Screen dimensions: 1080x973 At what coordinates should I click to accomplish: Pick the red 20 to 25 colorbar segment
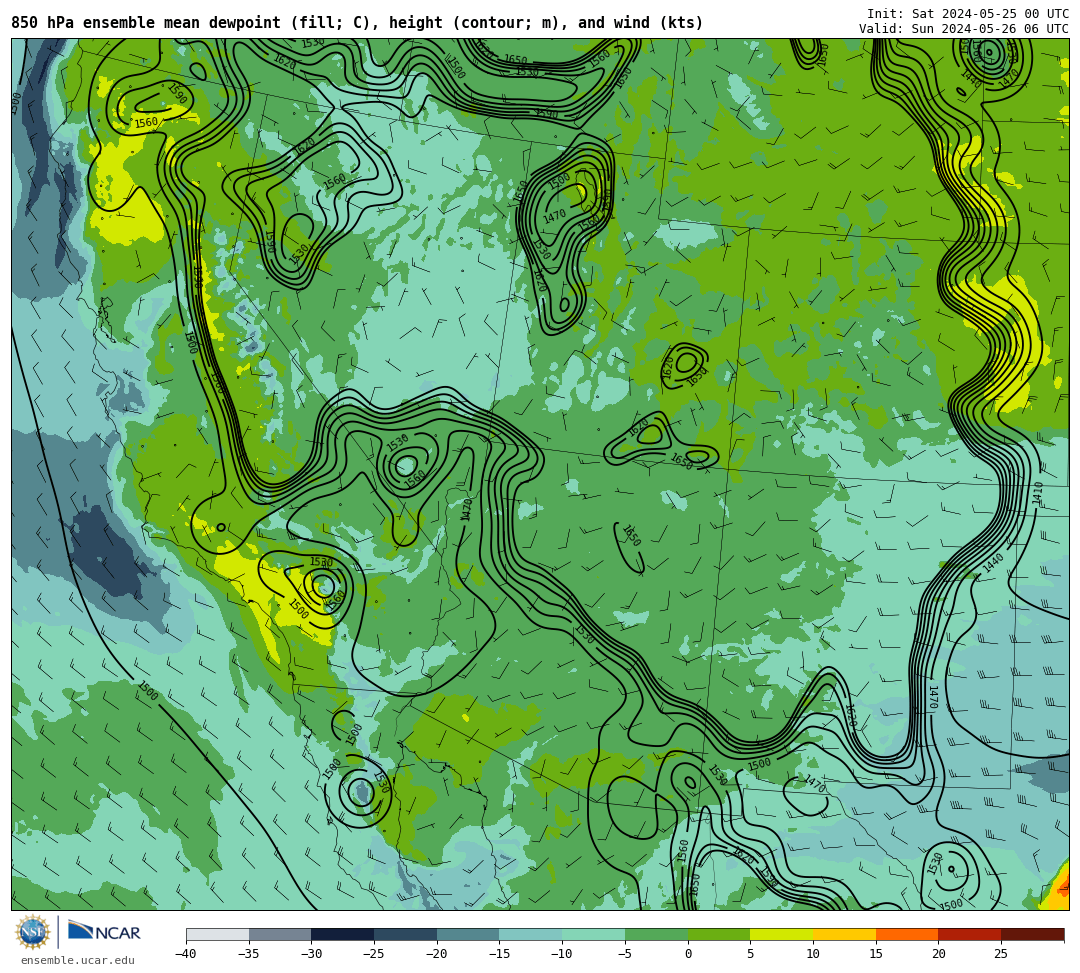pyautogui.click(x=970, y=934)
